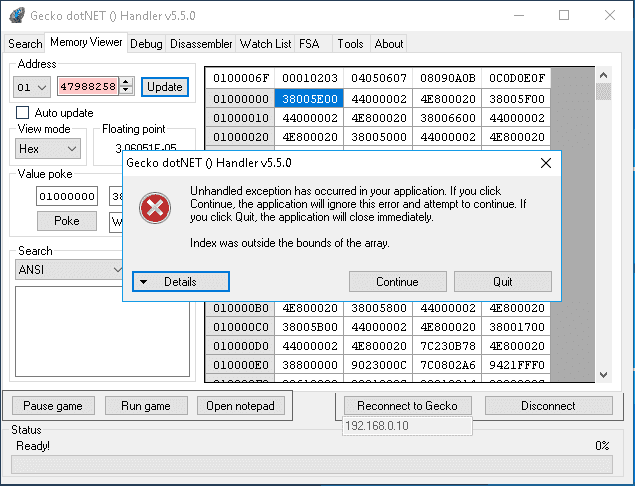Click the Value poke address field 01000000

click(67, 196)
